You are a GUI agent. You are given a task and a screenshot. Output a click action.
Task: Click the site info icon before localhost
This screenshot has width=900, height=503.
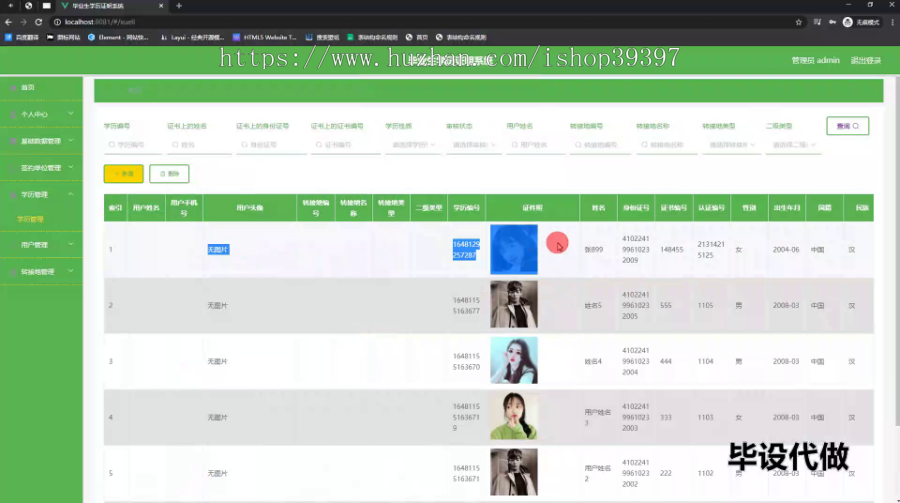pyautogui.click(x=57, y=22)
